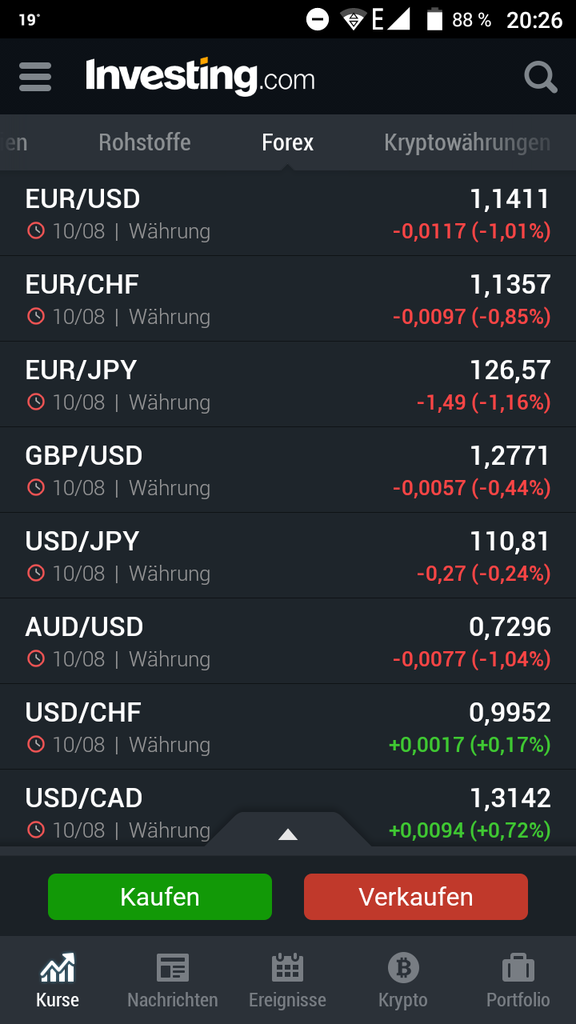Tap the green Kaufen button
The image size is (576, 1024).
[160, 897]
